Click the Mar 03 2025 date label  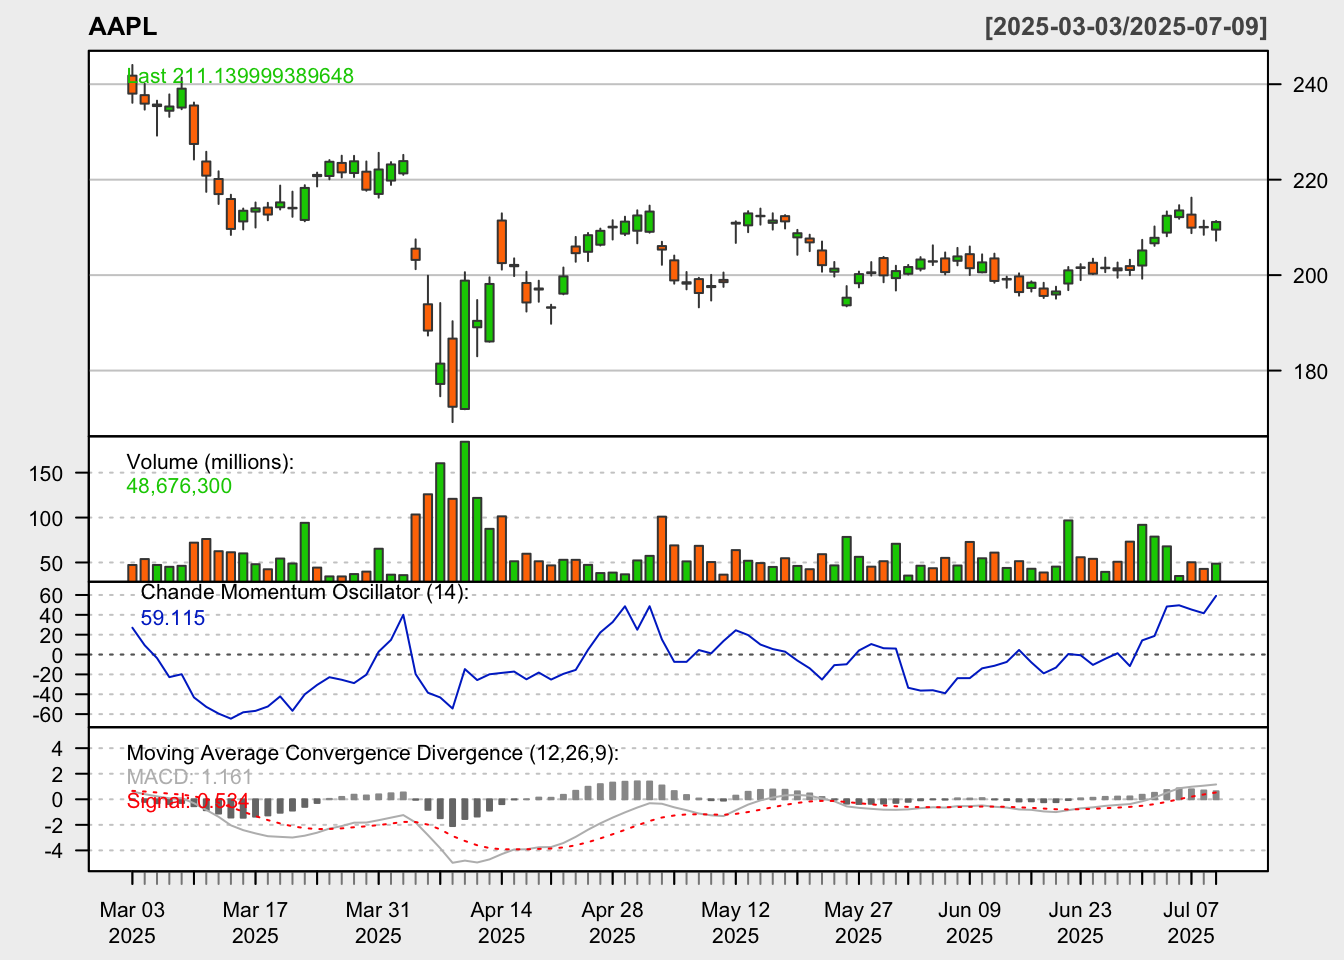tap(132, 923)
